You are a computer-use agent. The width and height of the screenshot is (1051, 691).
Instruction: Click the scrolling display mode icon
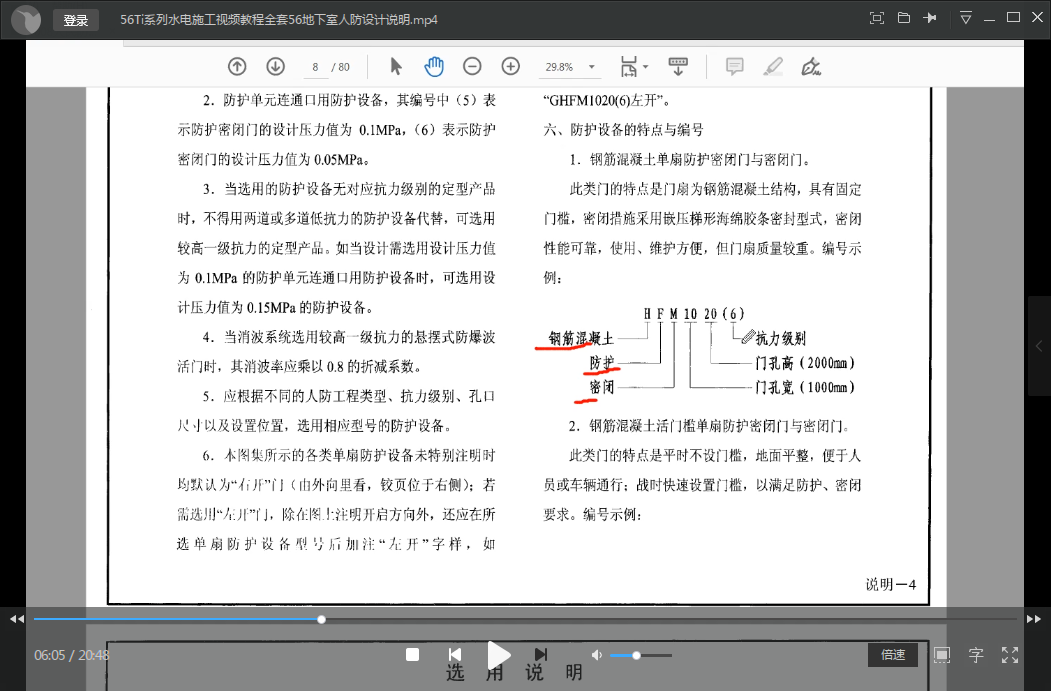(x=678, y=66)
